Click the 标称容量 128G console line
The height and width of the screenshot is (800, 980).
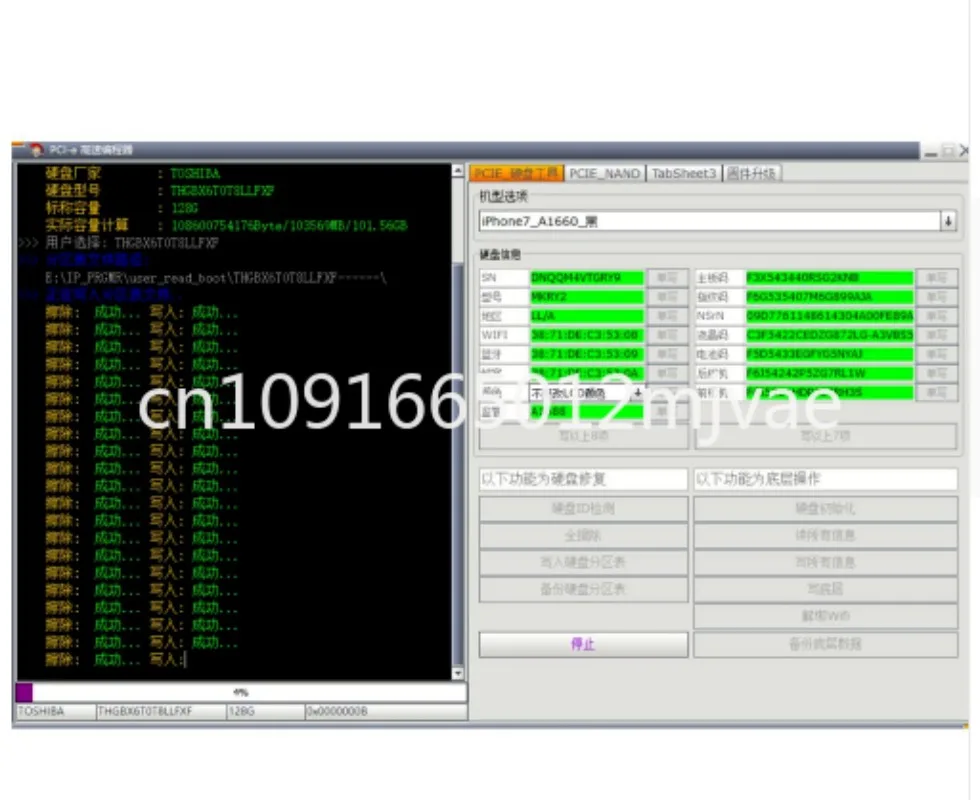pyautogui.click(x=122, y=208)
